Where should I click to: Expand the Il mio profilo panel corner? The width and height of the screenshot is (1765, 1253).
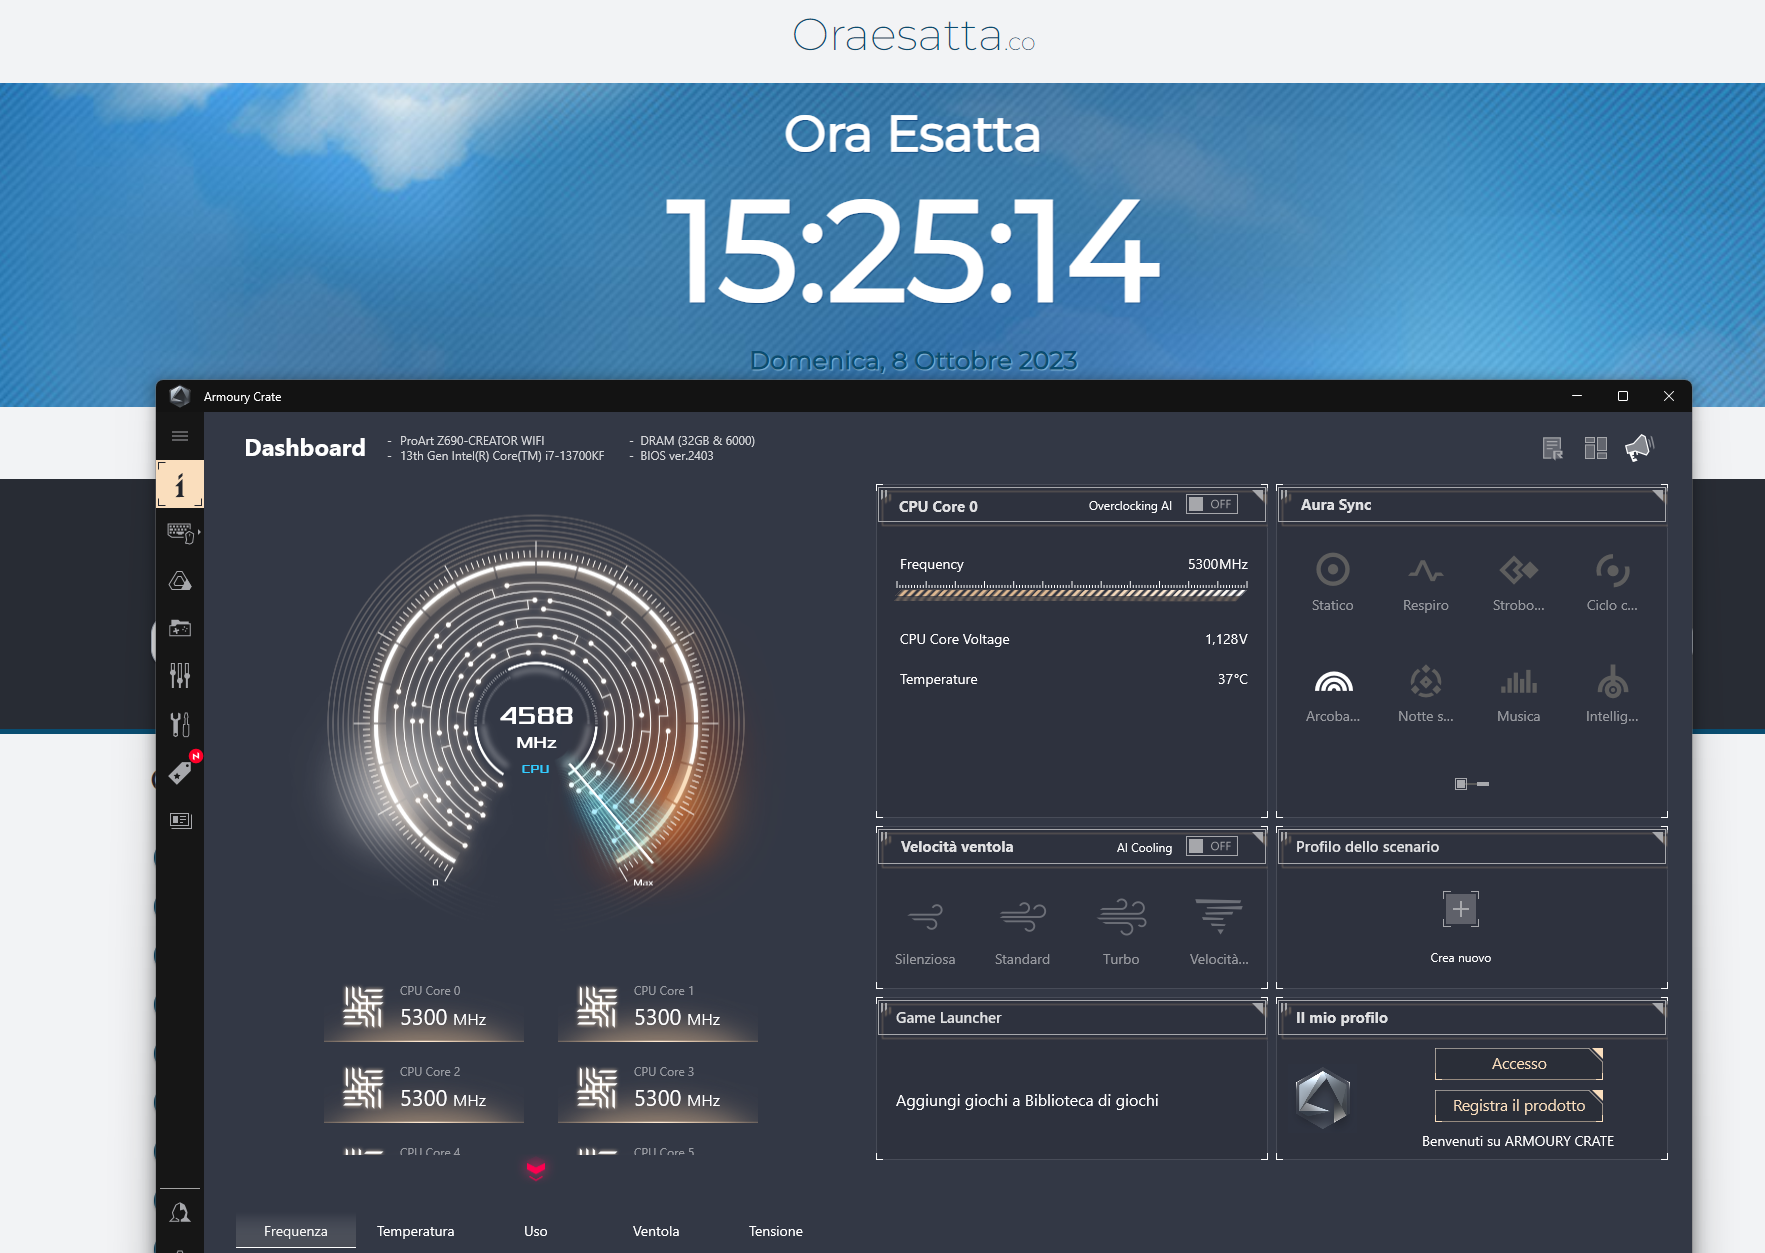(x=1658, y=1009)
